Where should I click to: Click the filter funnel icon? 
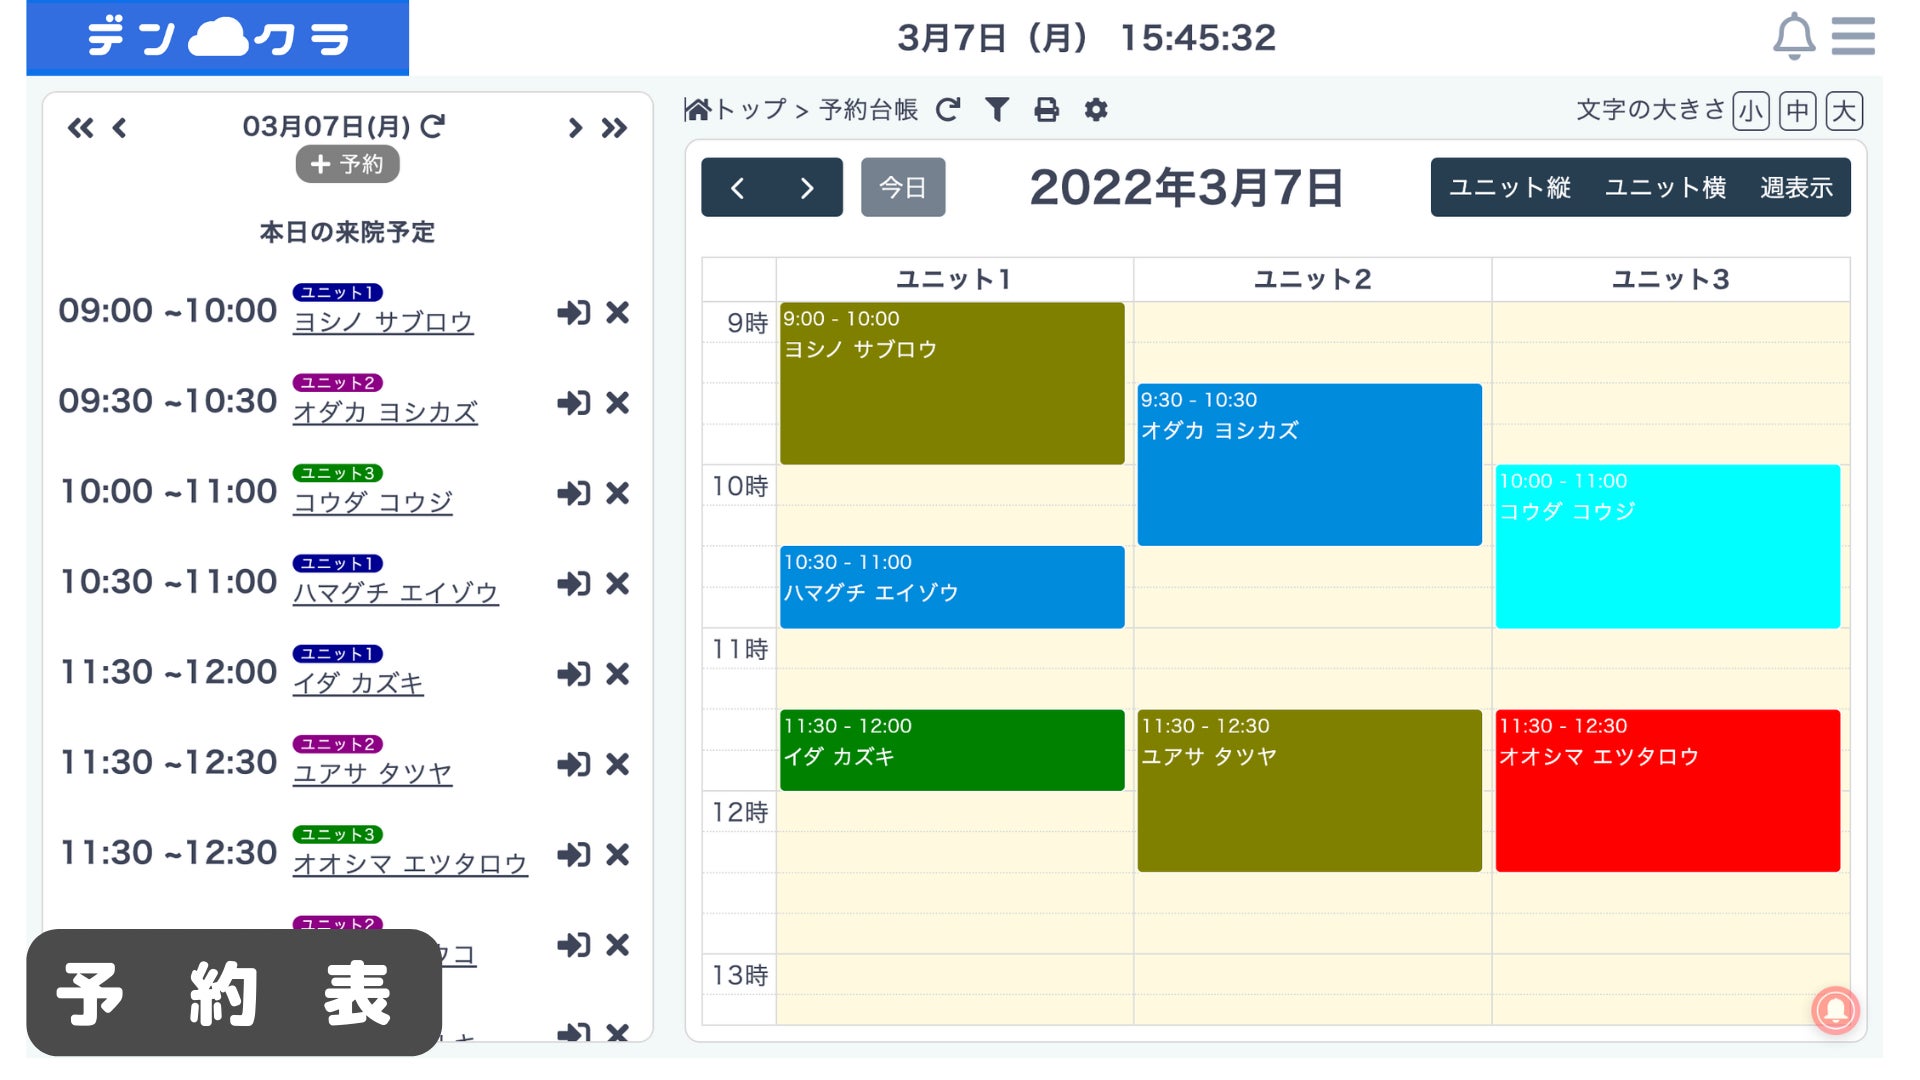(x=997, y=109)
